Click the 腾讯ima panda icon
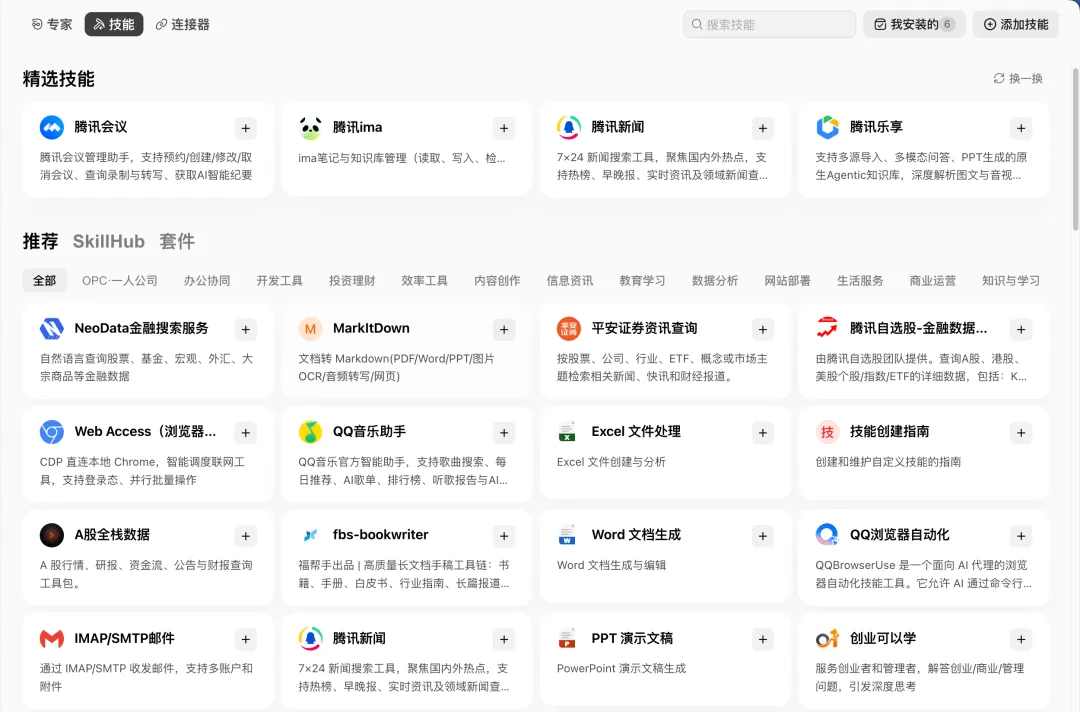The width and height of the screenshot is (1080, 712). (310, 127)
